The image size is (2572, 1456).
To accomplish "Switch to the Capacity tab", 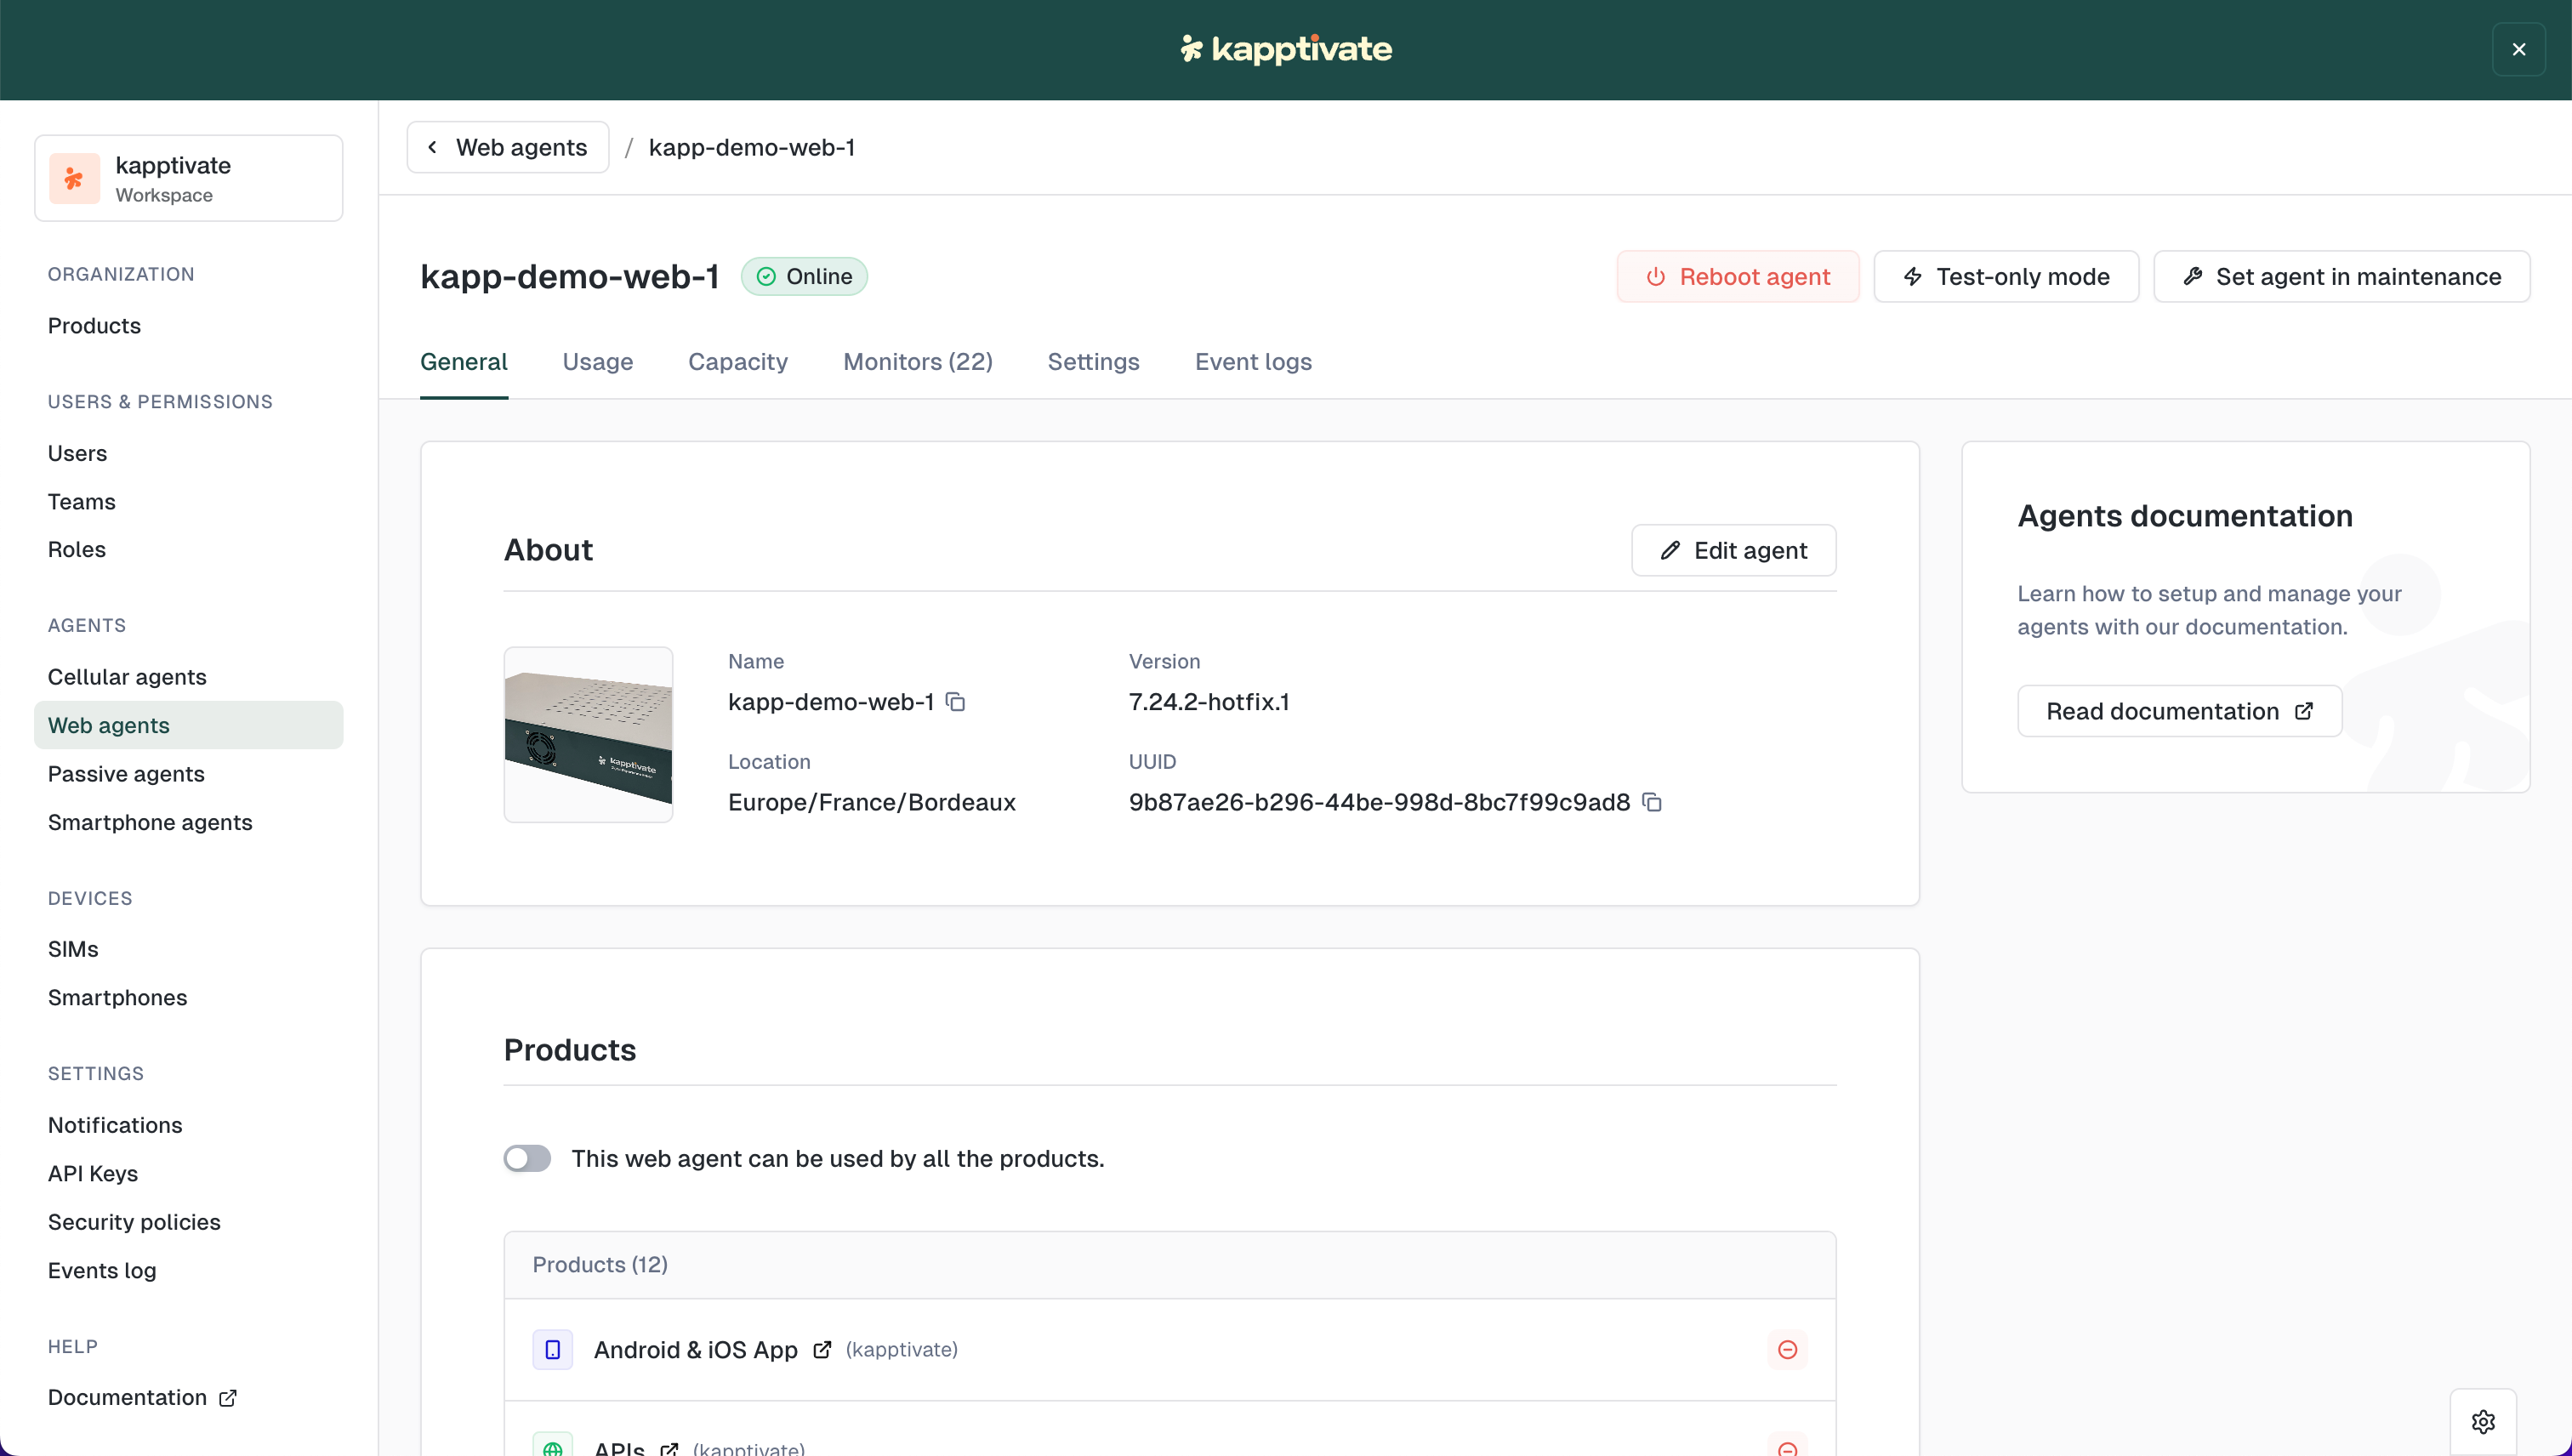I will tap(737, 362).
